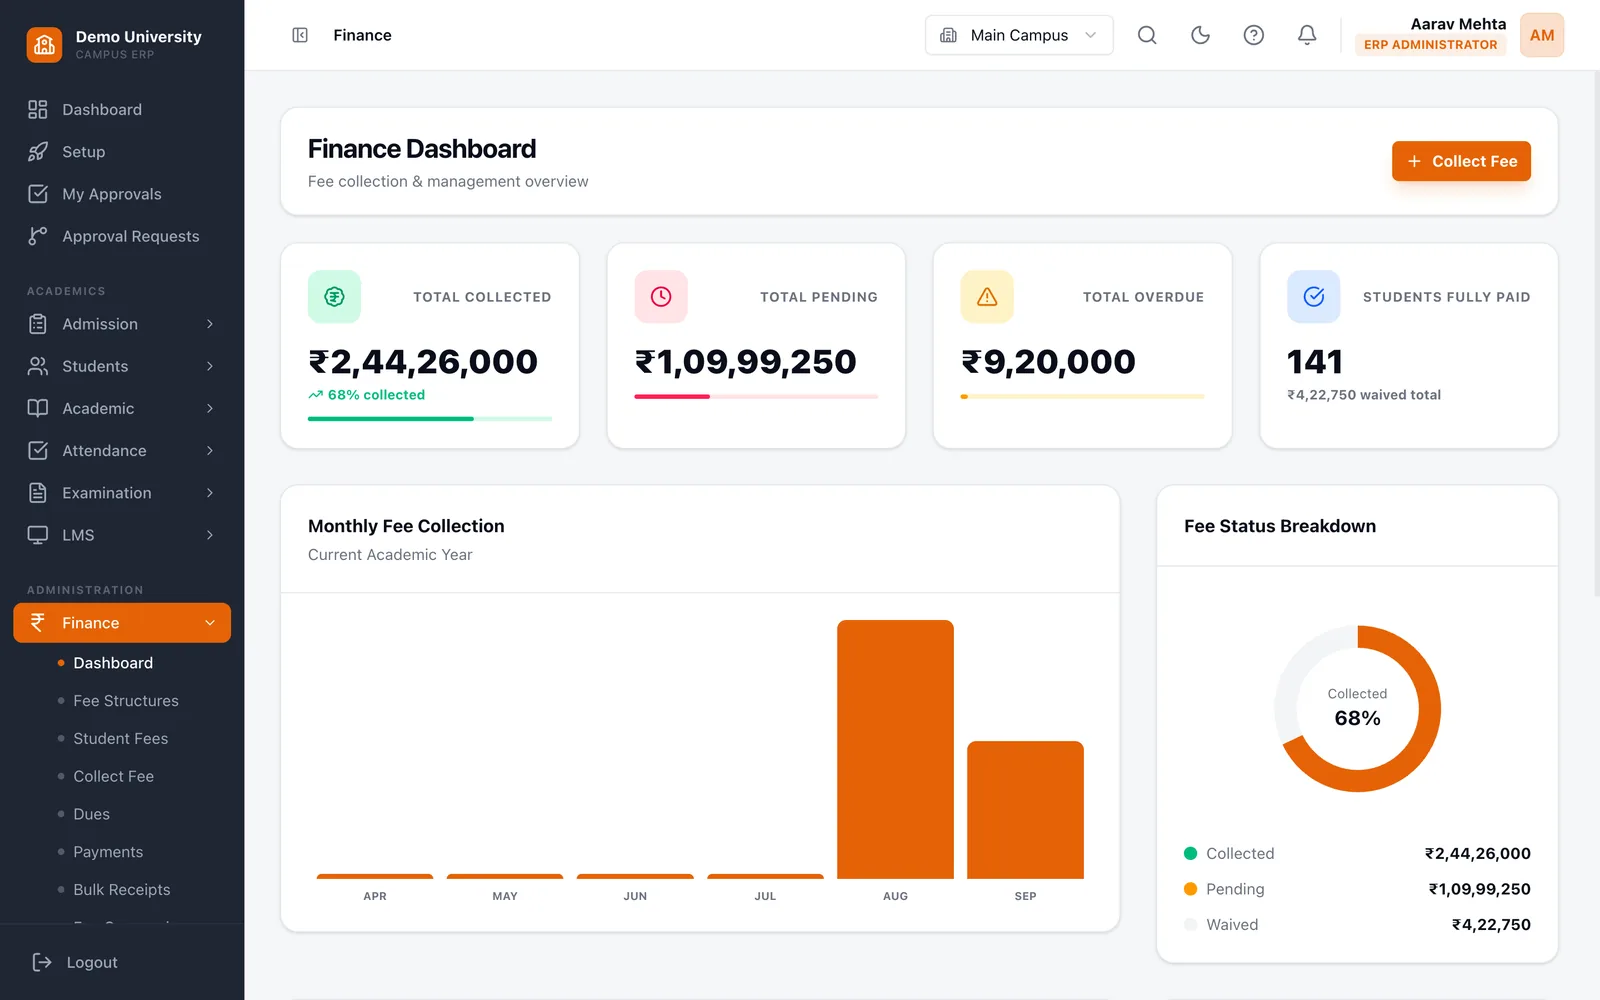Image resolution: width=1600 pixels, height=1000 pixels.
Task: Open Fee Structures under Finance
Action: pyautogui.click(x=126, y=701)
